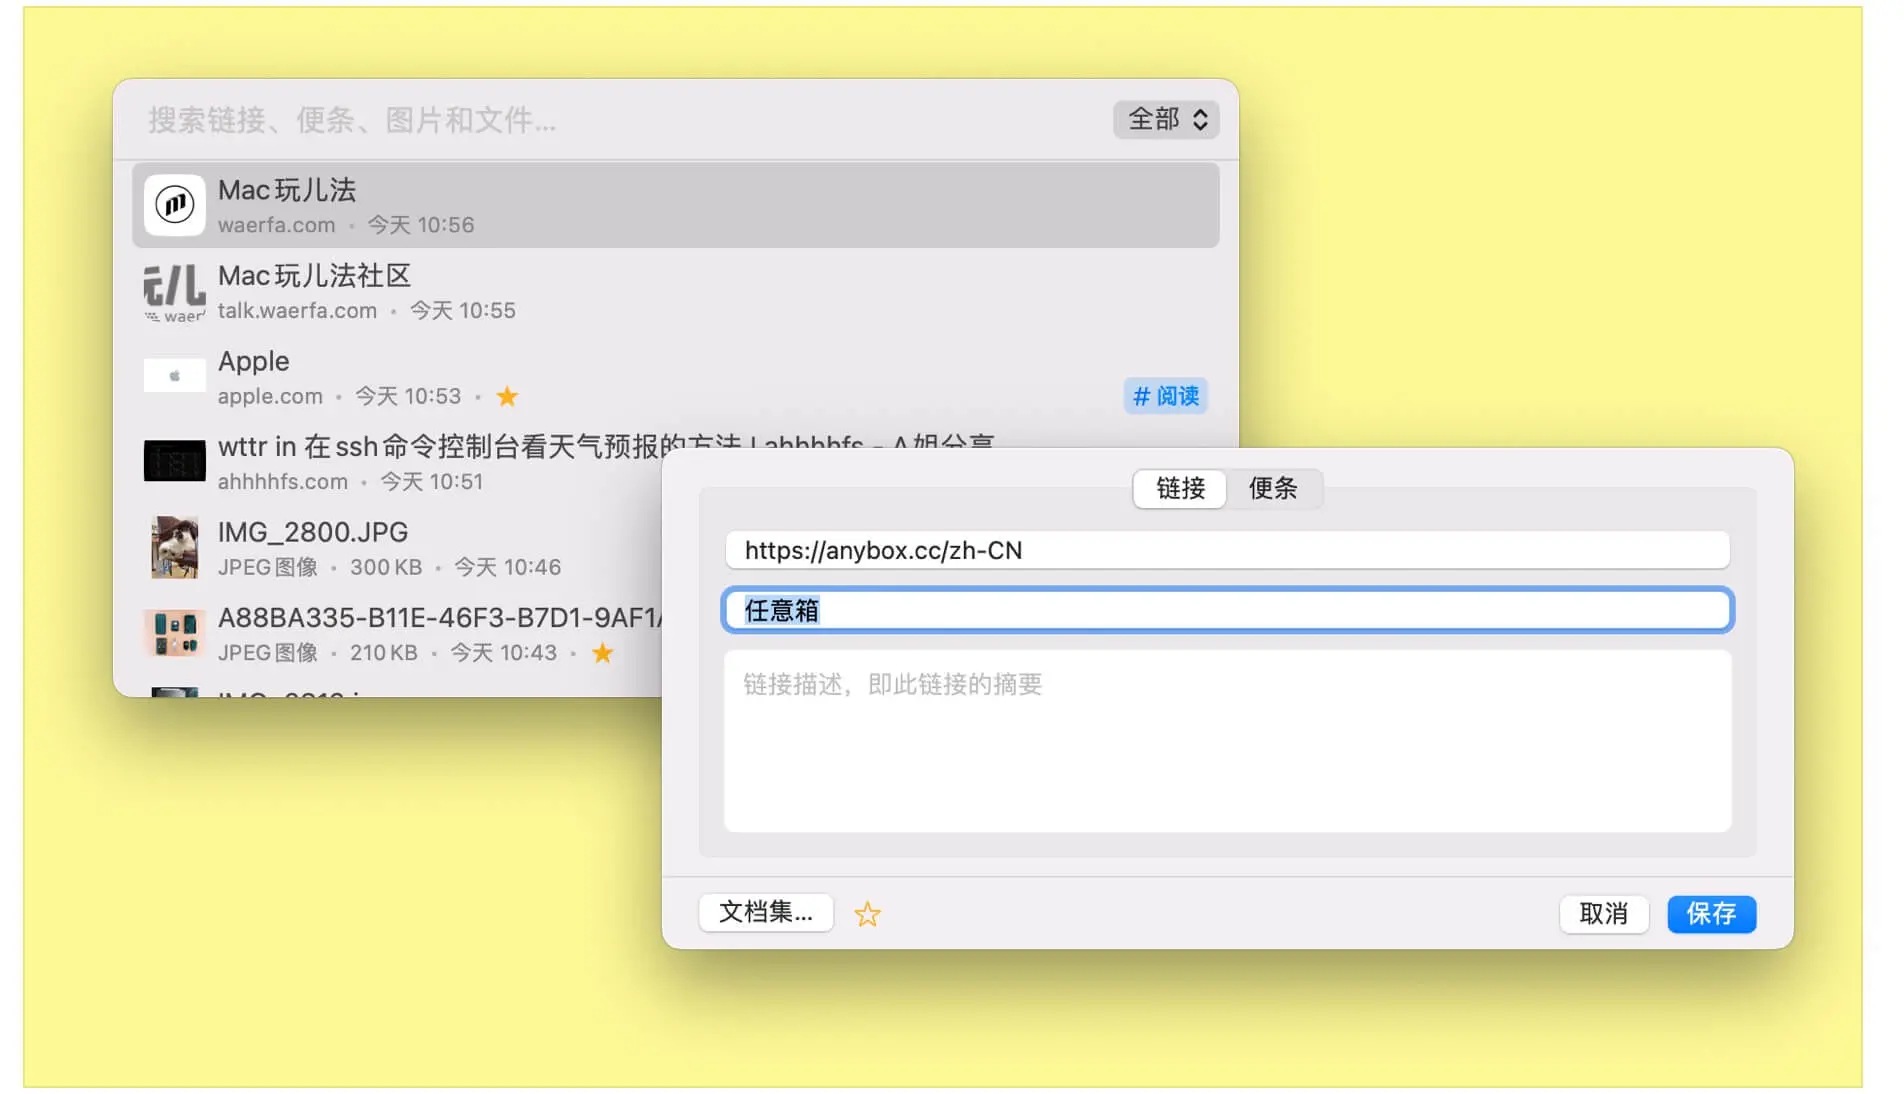Select the Mac玩儿法社区 title text
Image resolution: width=1904 pixels, height=1094 pixels.
(x=314, y=276)
